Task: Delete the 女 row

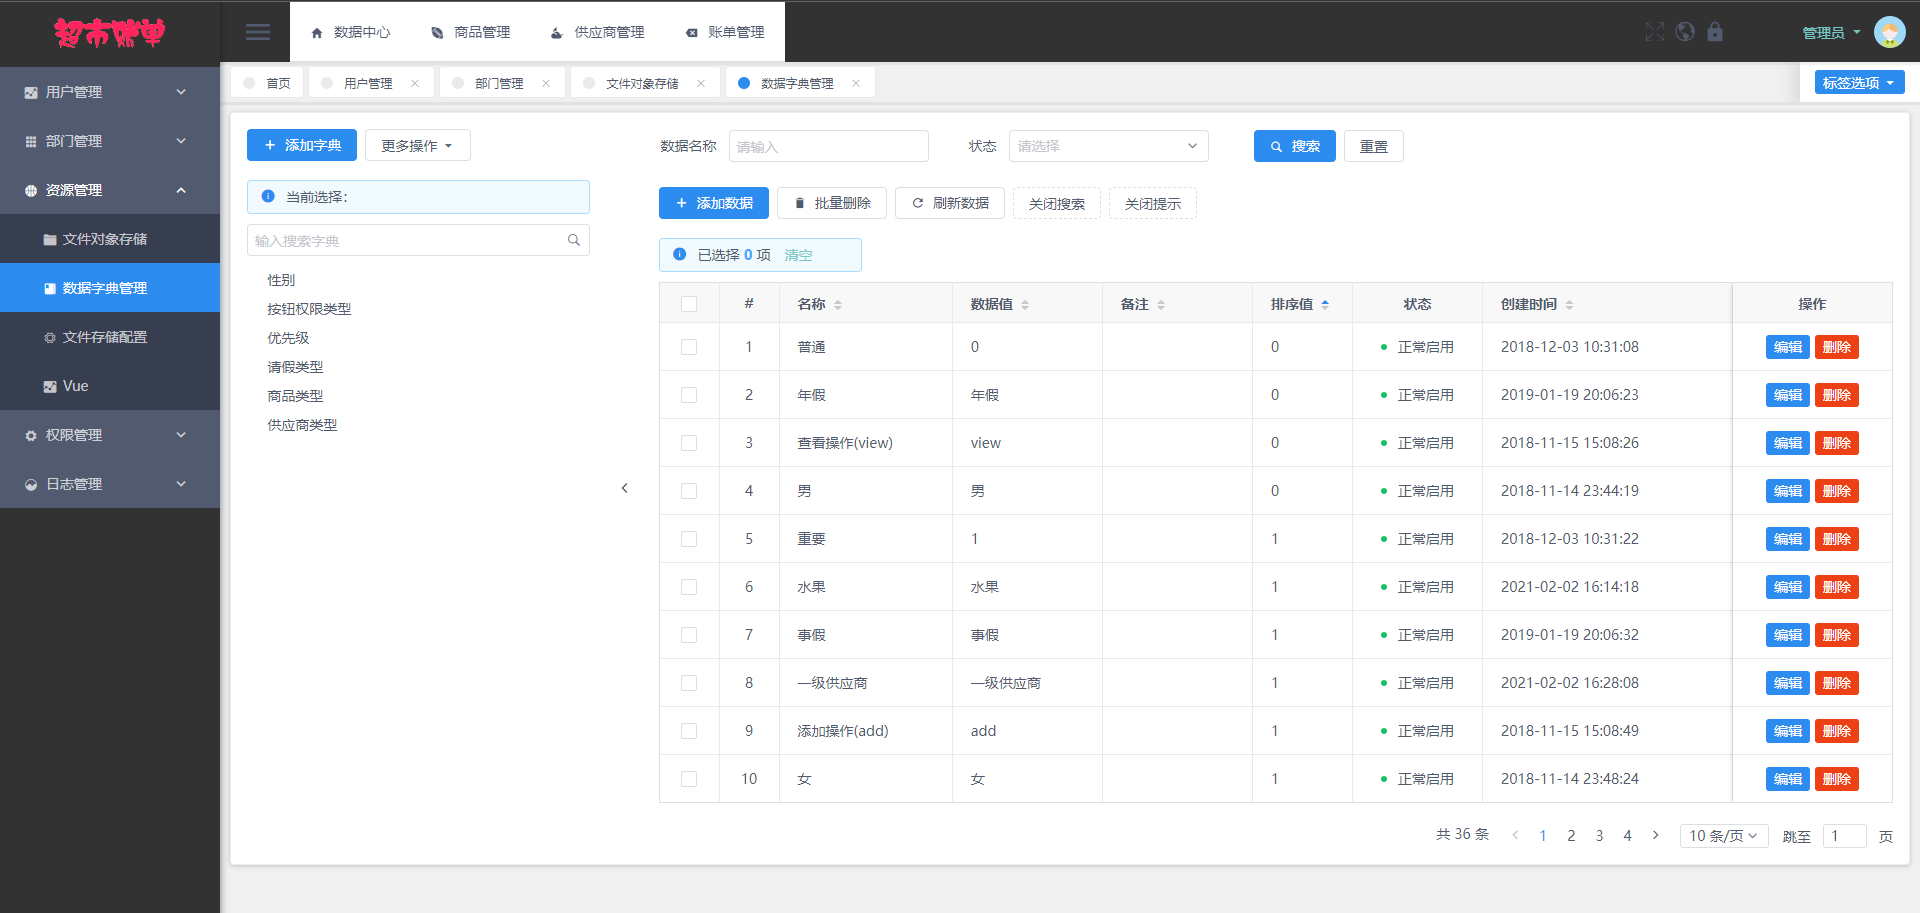Action: pyautogui.click(x=1837, y=779)
